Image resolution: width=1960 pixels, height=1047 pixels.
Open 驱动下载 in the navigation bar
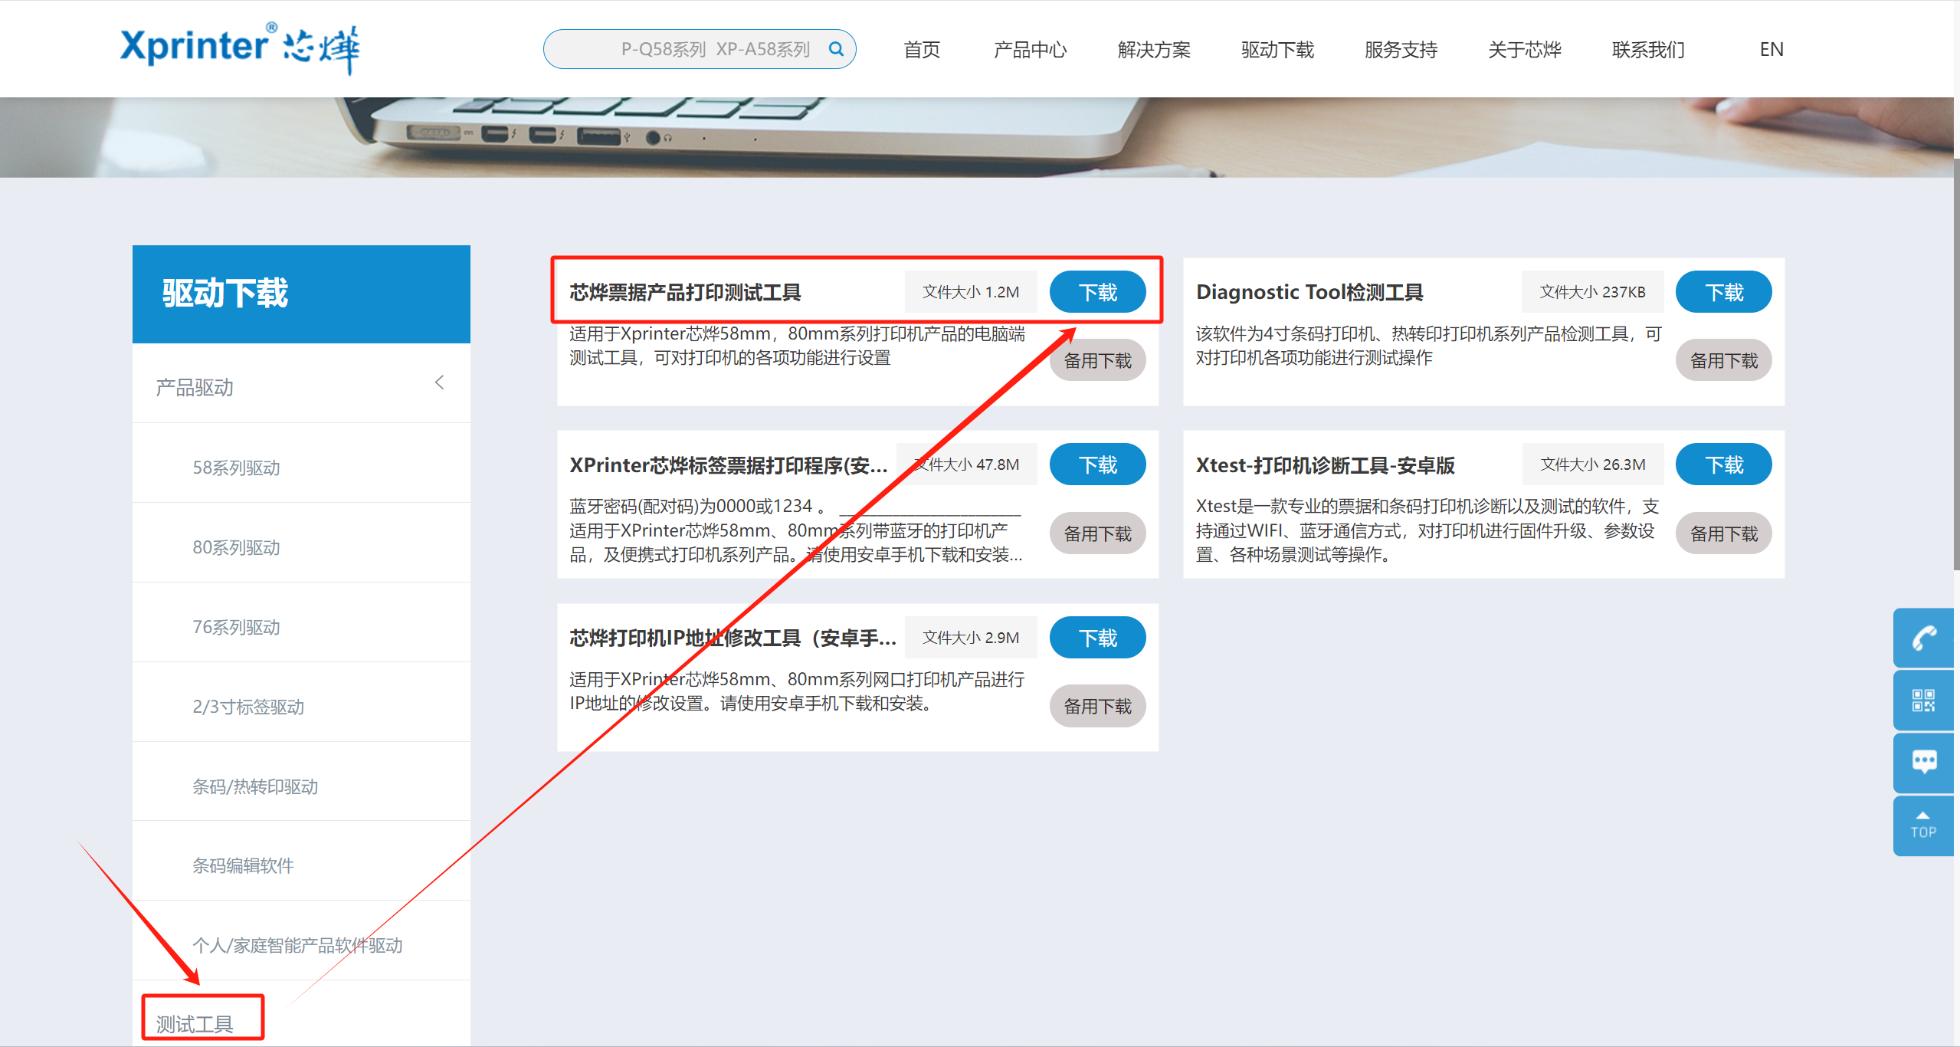click(x=1277, y=50)
